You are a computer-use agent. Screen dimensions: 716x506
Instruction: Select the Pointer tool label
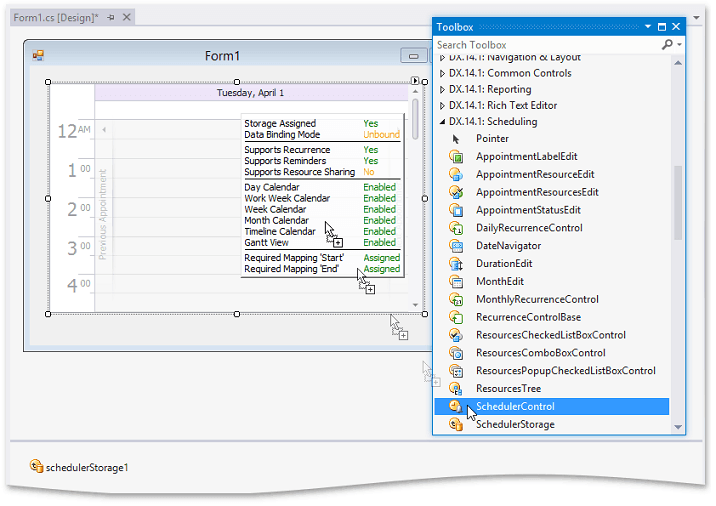(492, 139)
